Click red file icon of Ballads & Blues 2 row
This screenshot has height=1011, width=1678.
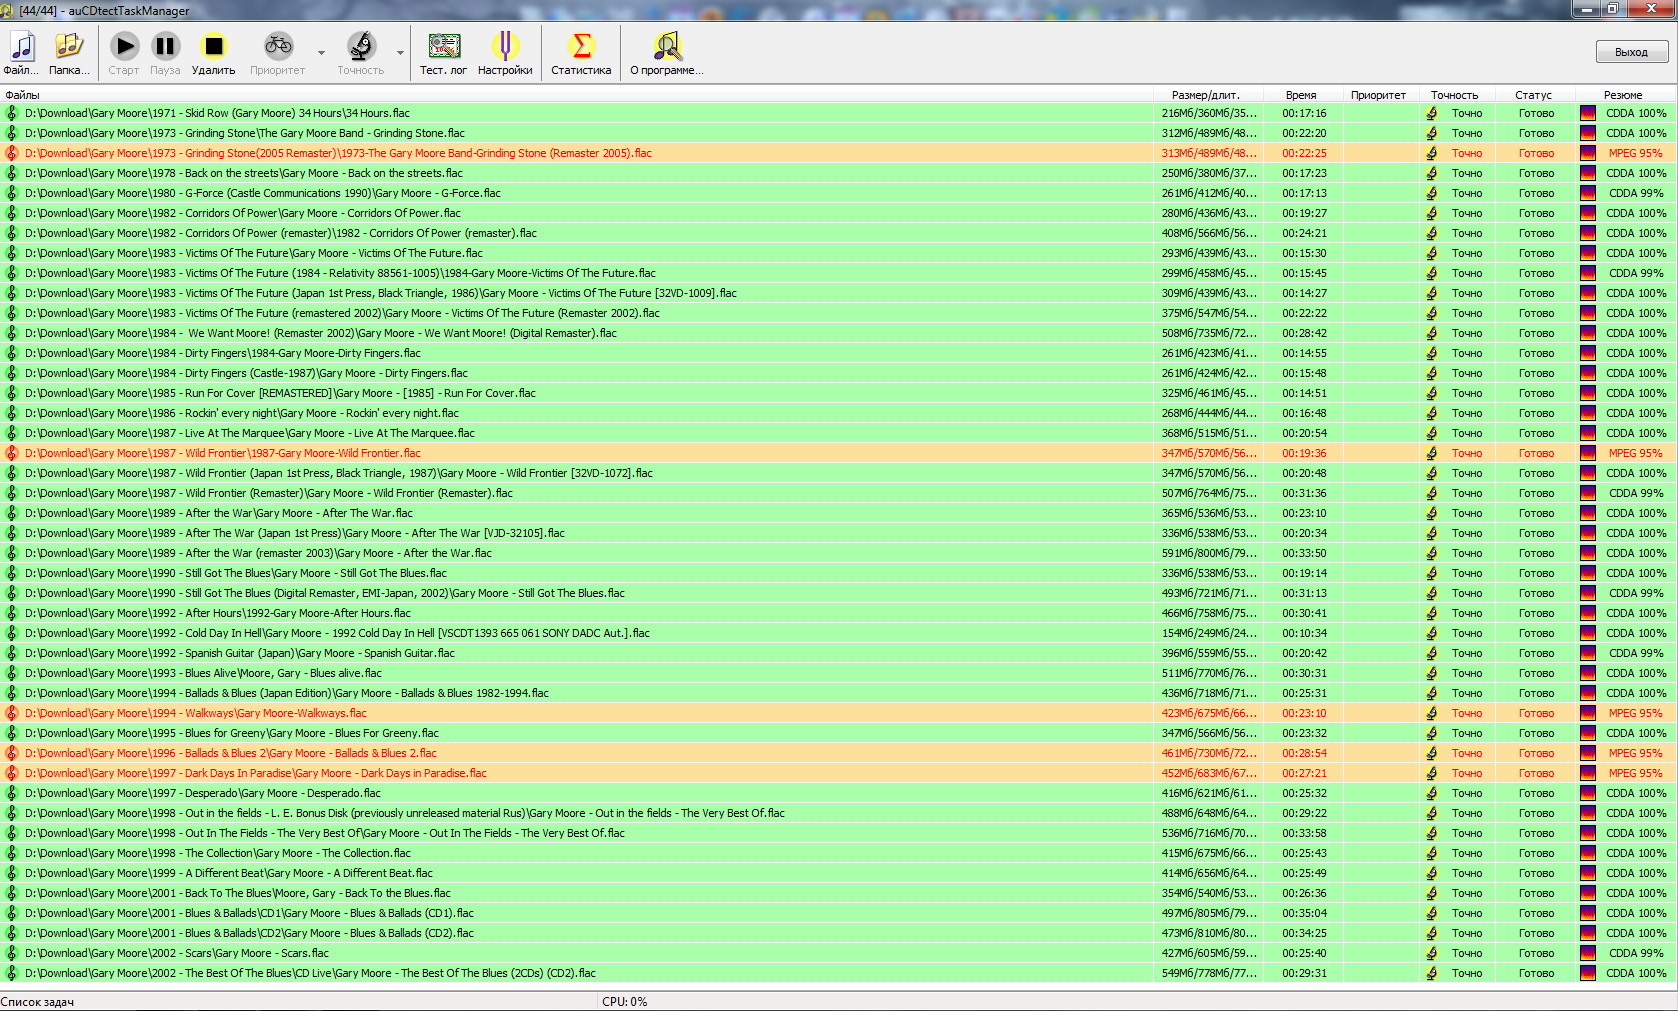[x=12, y=753]
